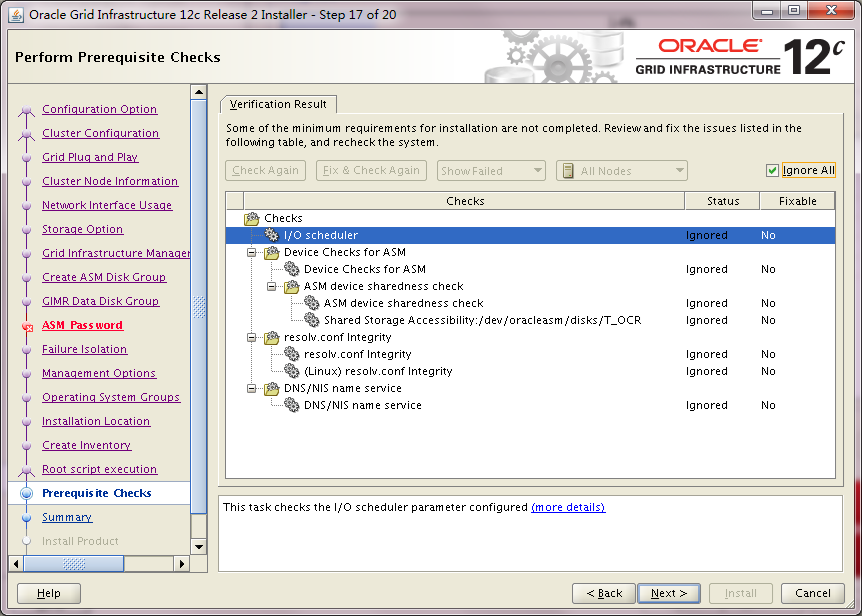
Task: Go to Network Interface Usage step
Action: tap(107, 206)
